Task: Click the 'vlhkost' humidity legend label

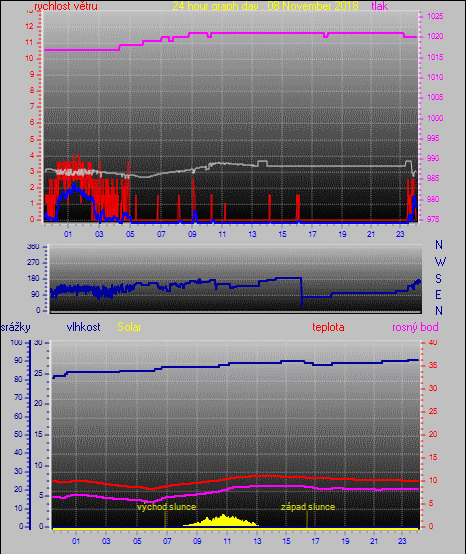Action: [83, 327]
